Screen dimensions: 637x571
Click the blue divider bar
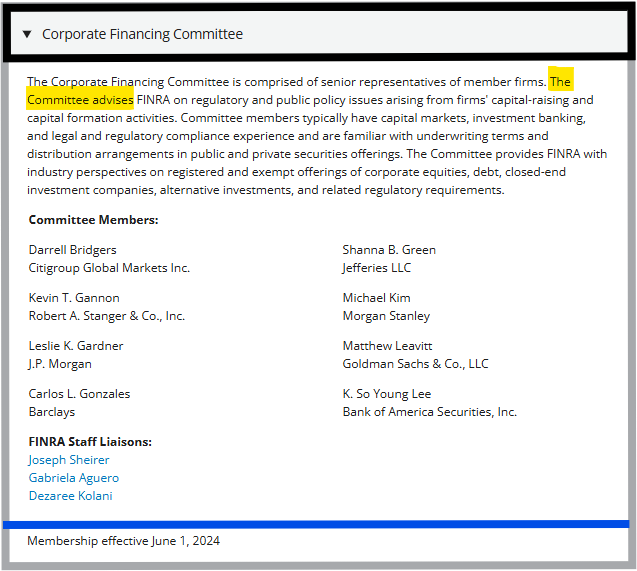316,524
